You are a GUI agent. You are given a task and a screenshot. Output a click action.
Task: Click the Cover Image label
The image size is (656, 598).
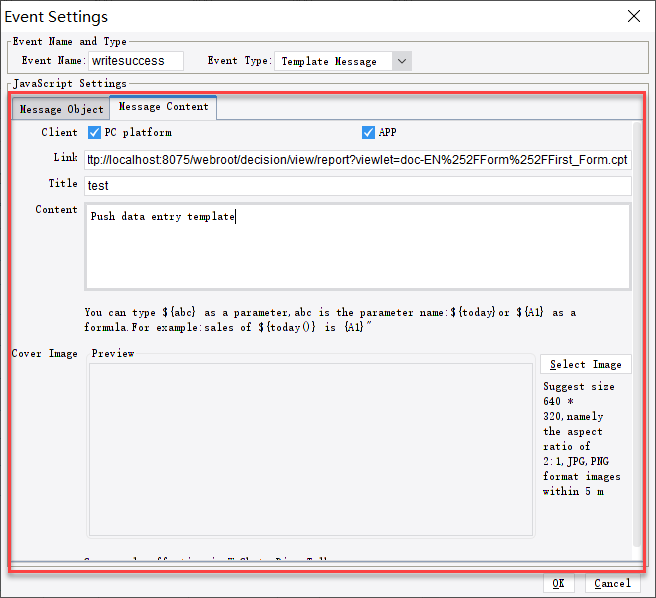(x=44, y=354)
